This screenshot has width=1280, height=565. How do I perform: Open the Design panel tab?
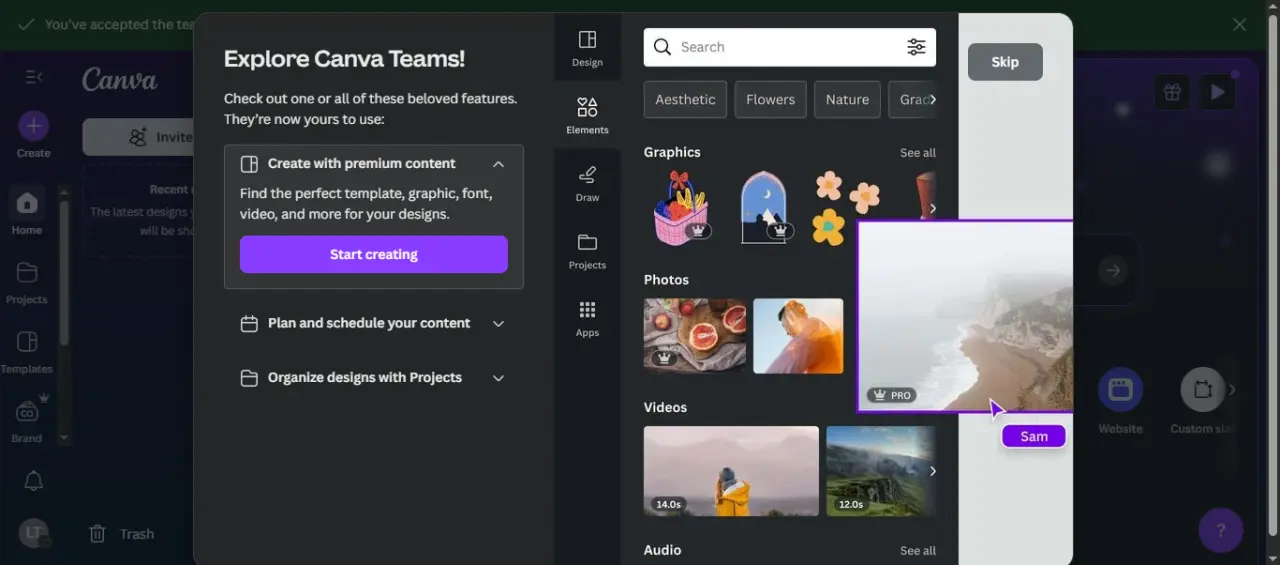pos(587,48)
